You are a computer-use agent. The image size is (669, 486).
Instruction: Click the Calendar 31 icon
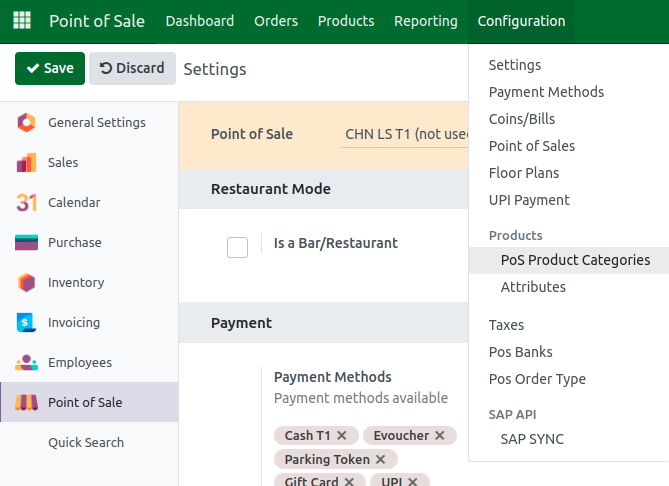coord(26,203)
